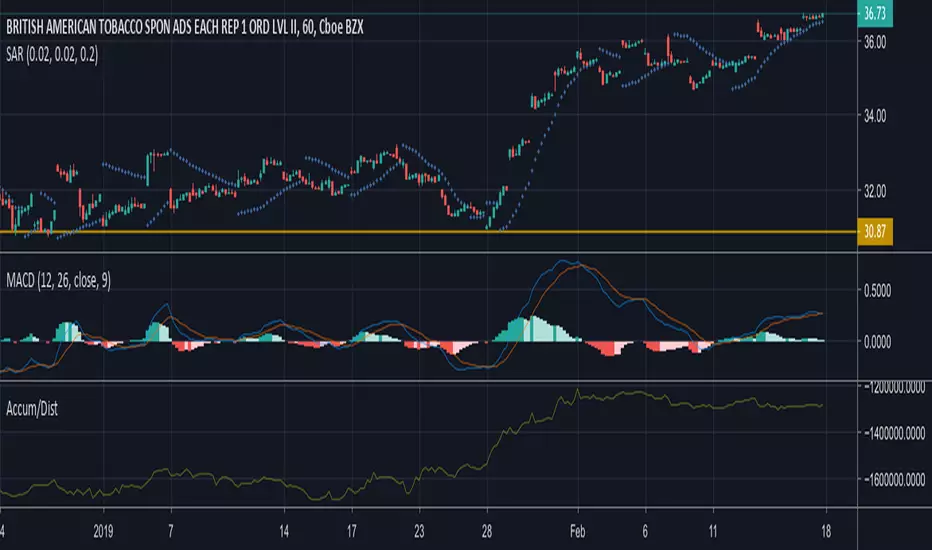Screen dimensions: 932x550
Task: Click the Accum/Dist indicator label
Action: (x=32, y=408)
